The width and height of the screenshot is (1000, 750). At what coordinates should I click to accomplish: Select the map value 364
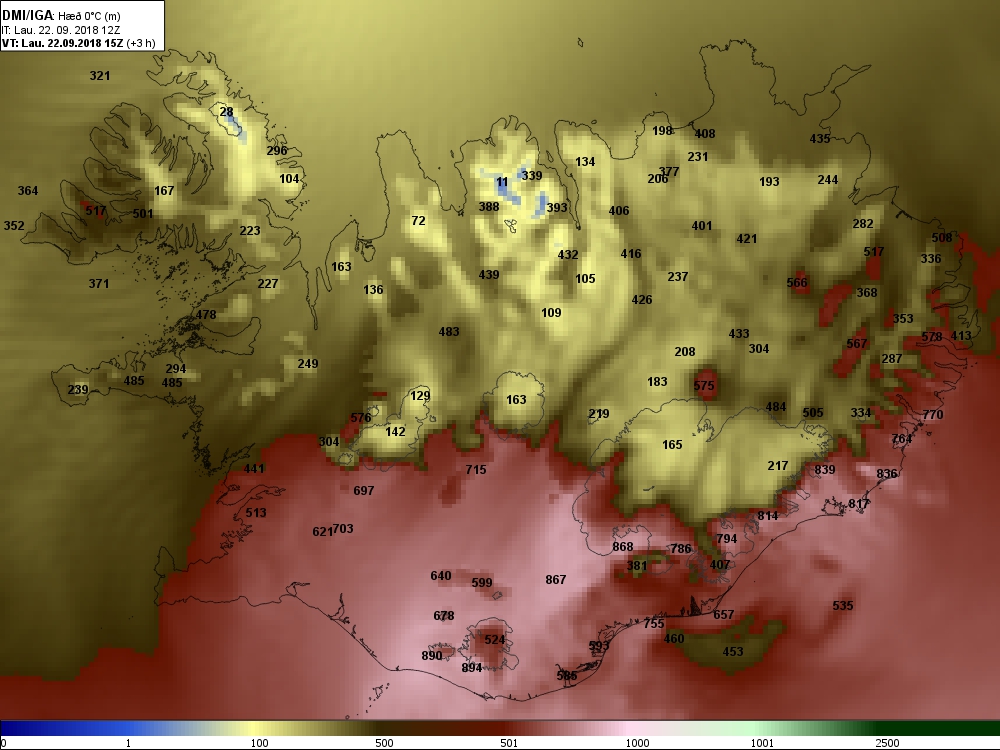[x=28, y=191]
